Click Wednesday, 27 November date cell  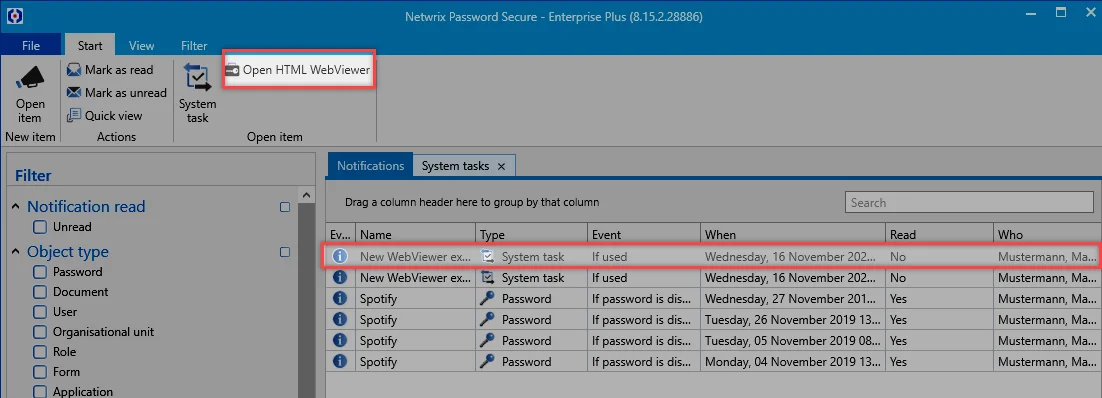pyautogui.click(x=793, y=299)
